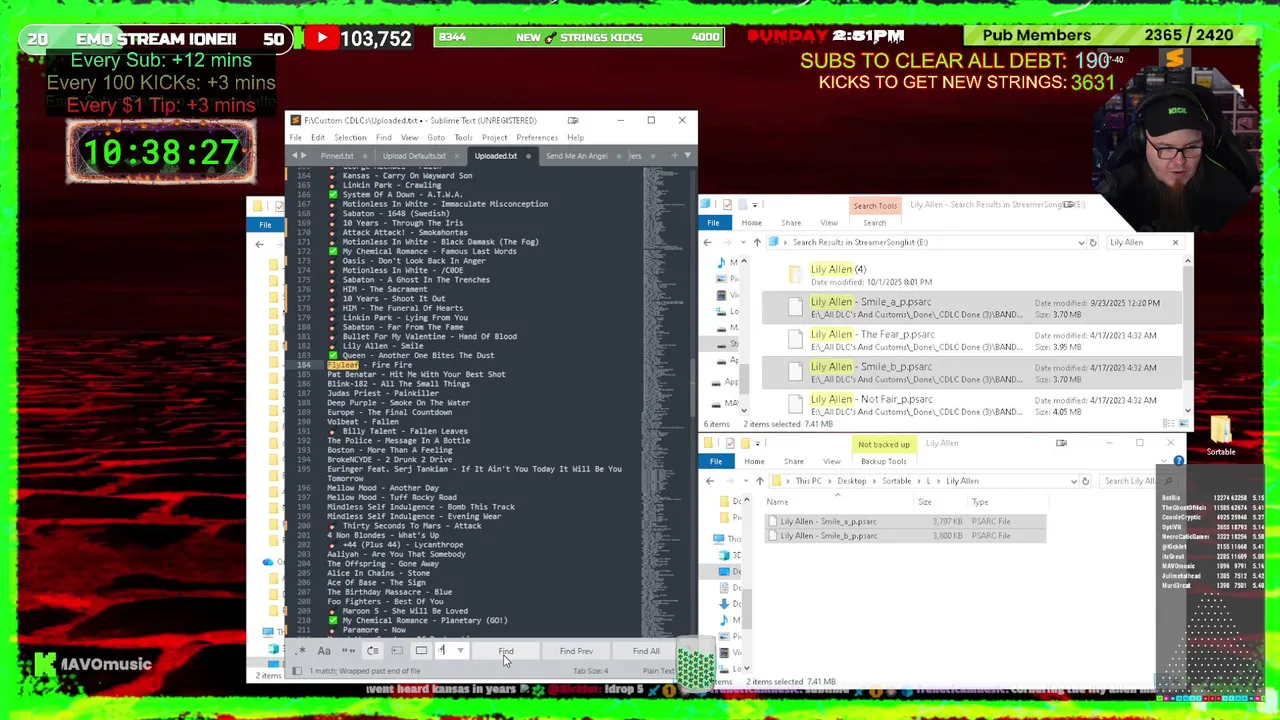The height and width of the screenshot is (720, 1280).
Task: Select Lily Allen - Smile_a_p.psarc search result
Action: pyautogui.click(x=972, y=308)
